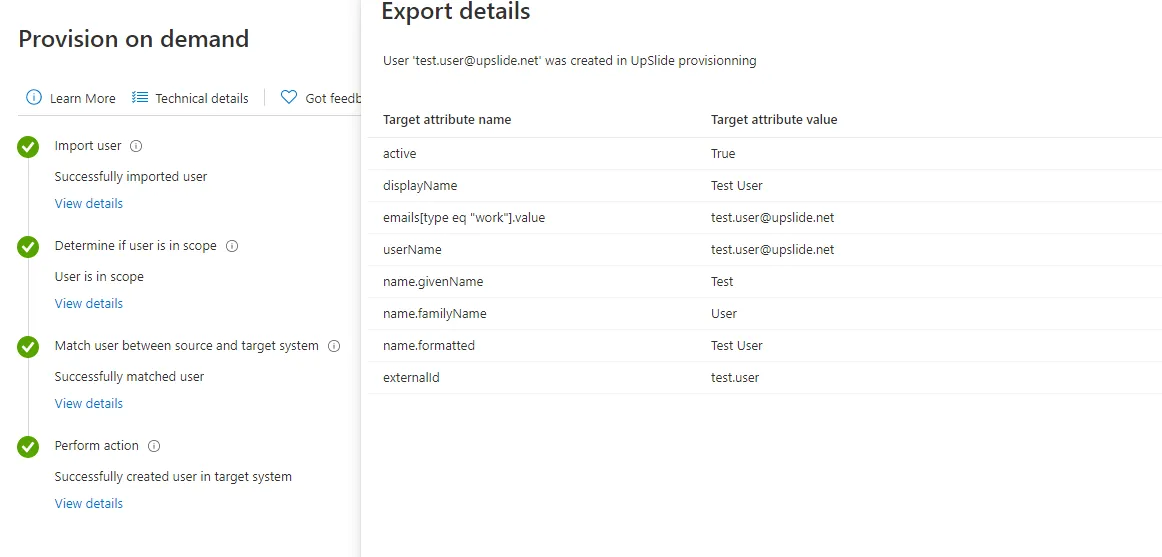Open View details under Successfully matched user

(x=89, y=403)
